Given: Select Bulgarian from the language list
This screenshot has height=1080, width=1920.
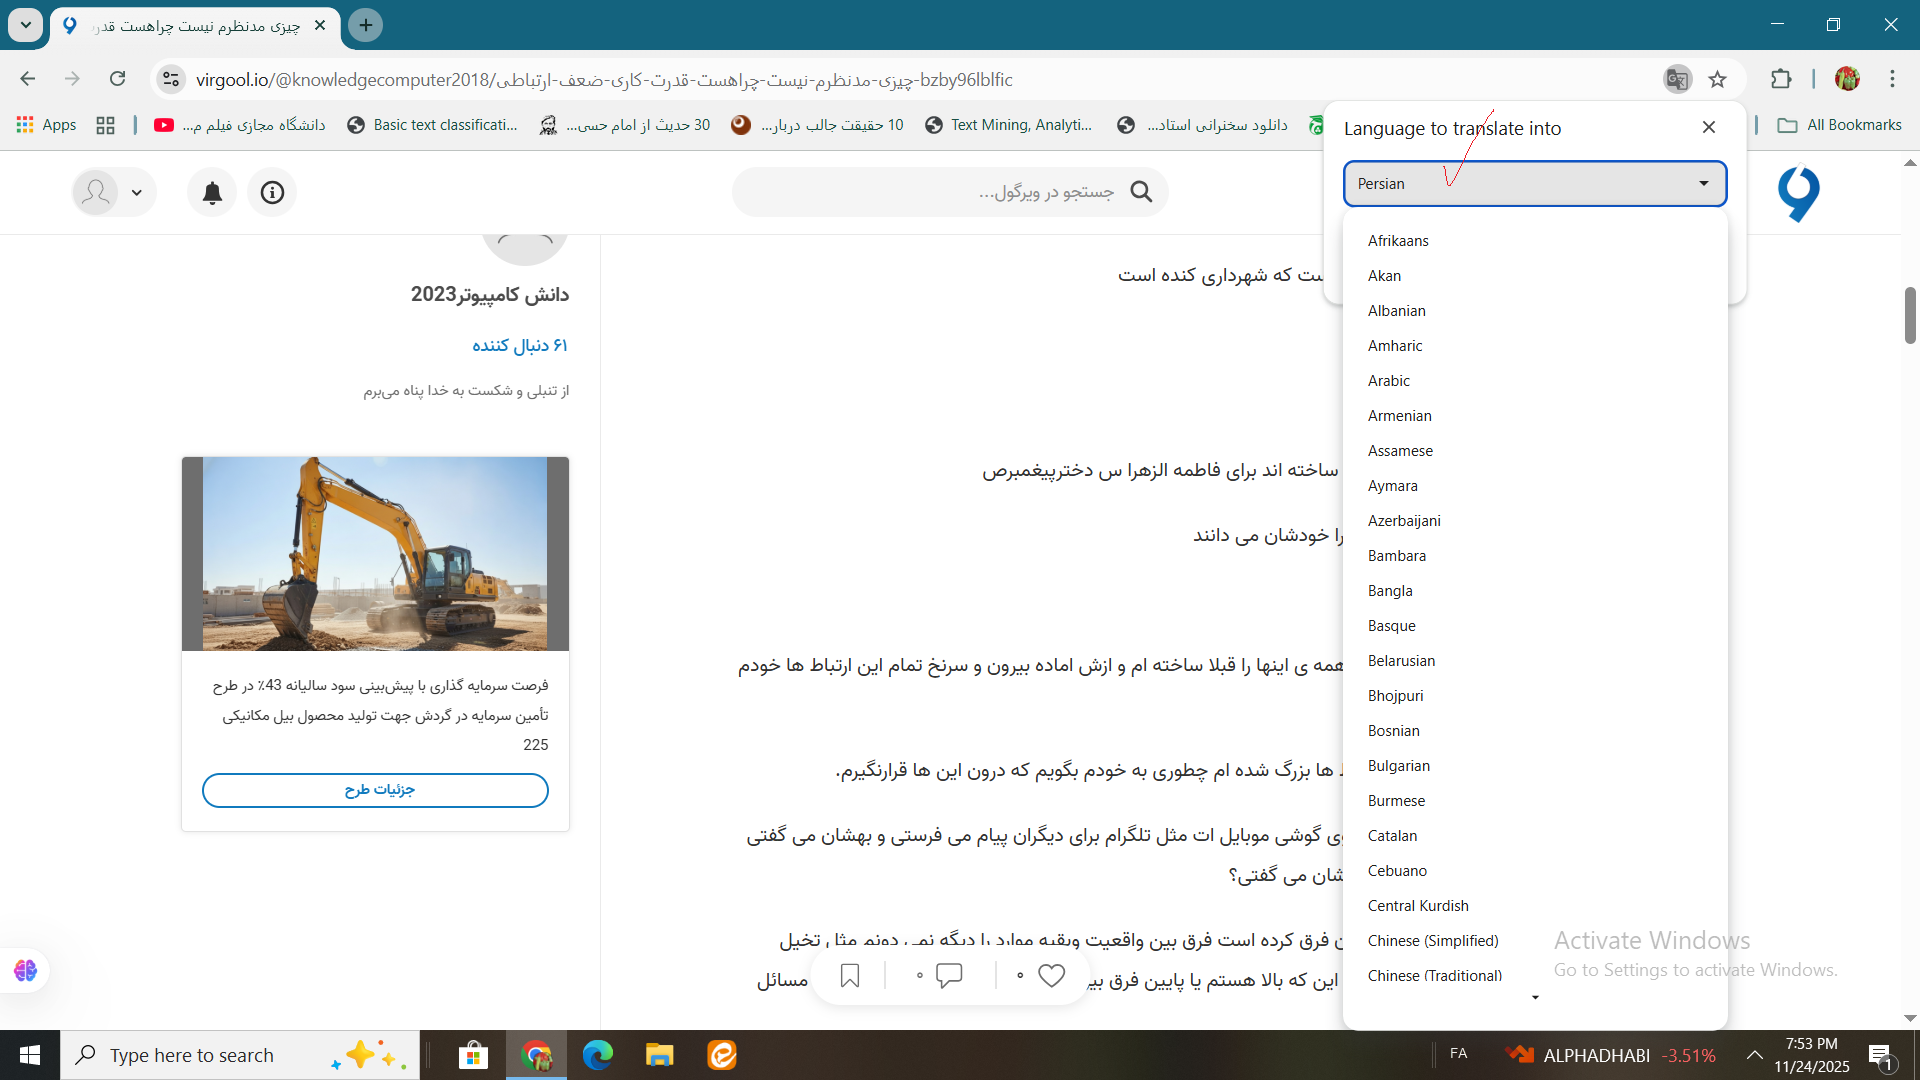Looking at the screenshot, I should coord(1399,766).
